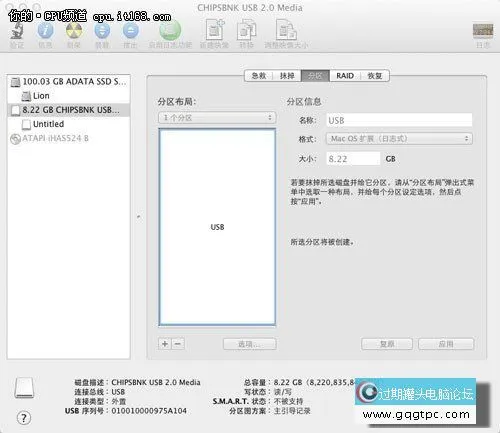Click the disk icon beside 磁盘描述

point(24,388)
